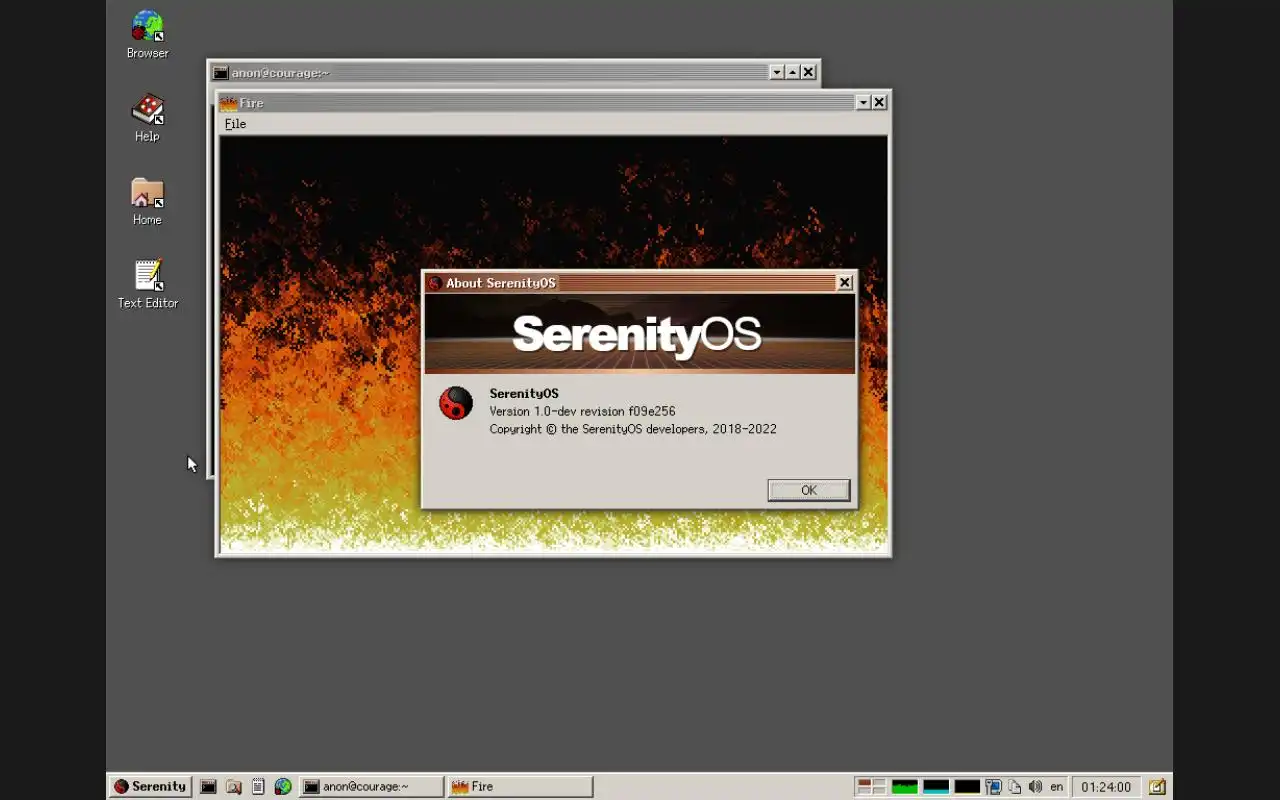The height and width of the screenshot is (800, 1280).
Task: Click the 01:24:00 taskbar clock
Action: [1106, 787]
